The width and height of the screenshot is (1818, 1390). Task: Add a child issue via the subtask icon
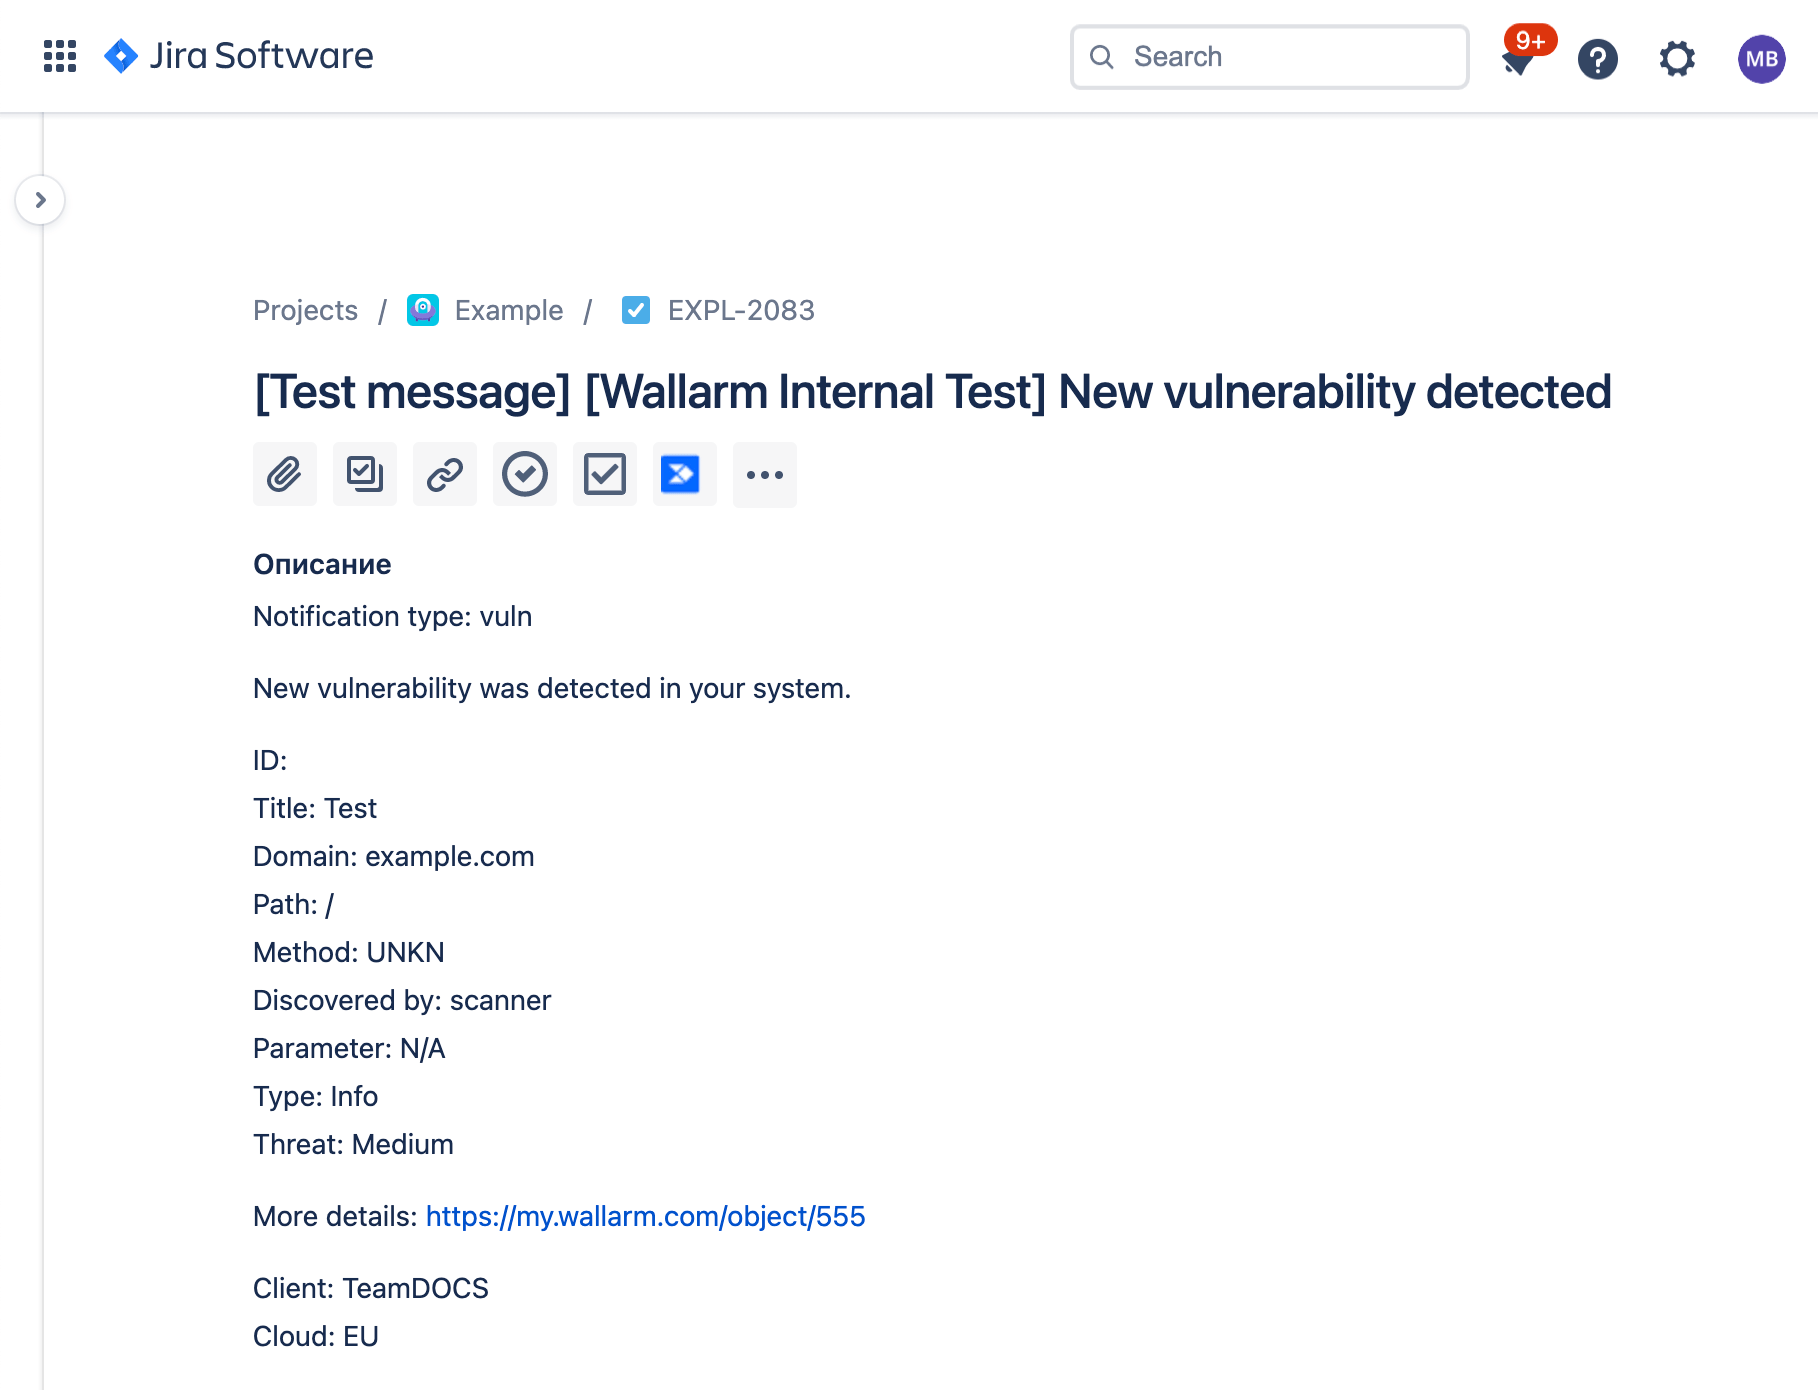[364, 474]
